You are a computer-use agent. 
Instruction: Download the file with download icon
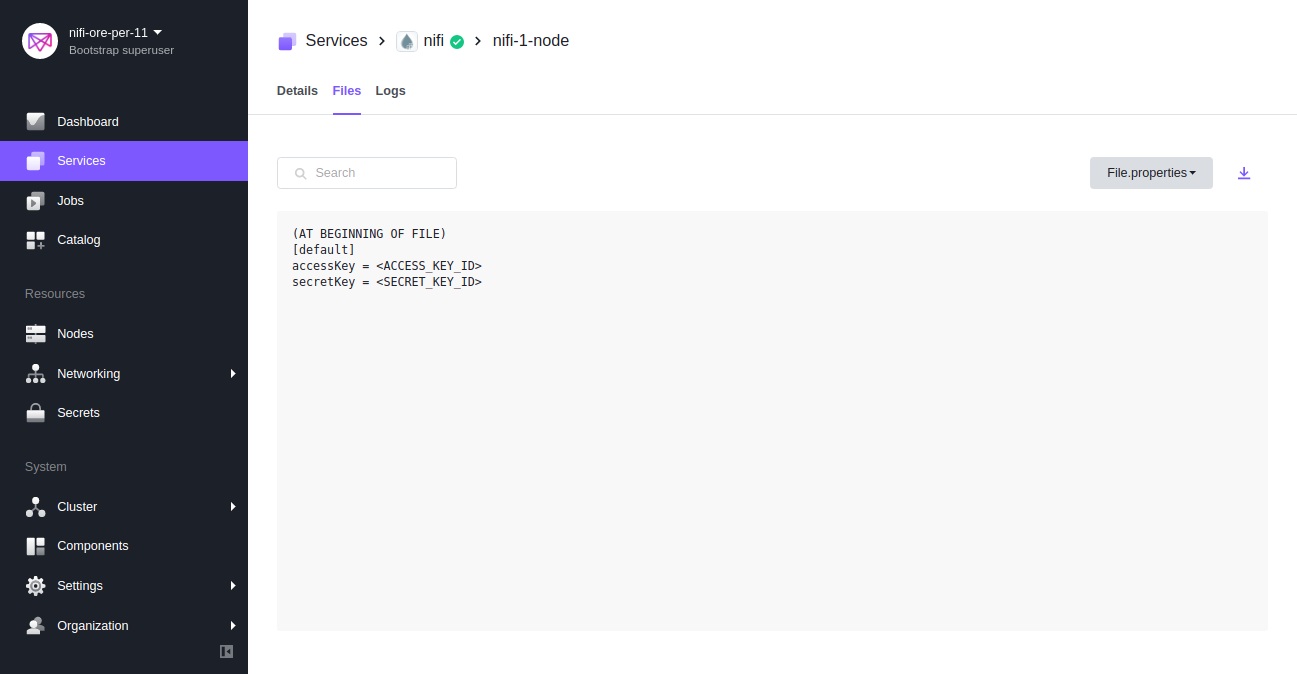1244,173
